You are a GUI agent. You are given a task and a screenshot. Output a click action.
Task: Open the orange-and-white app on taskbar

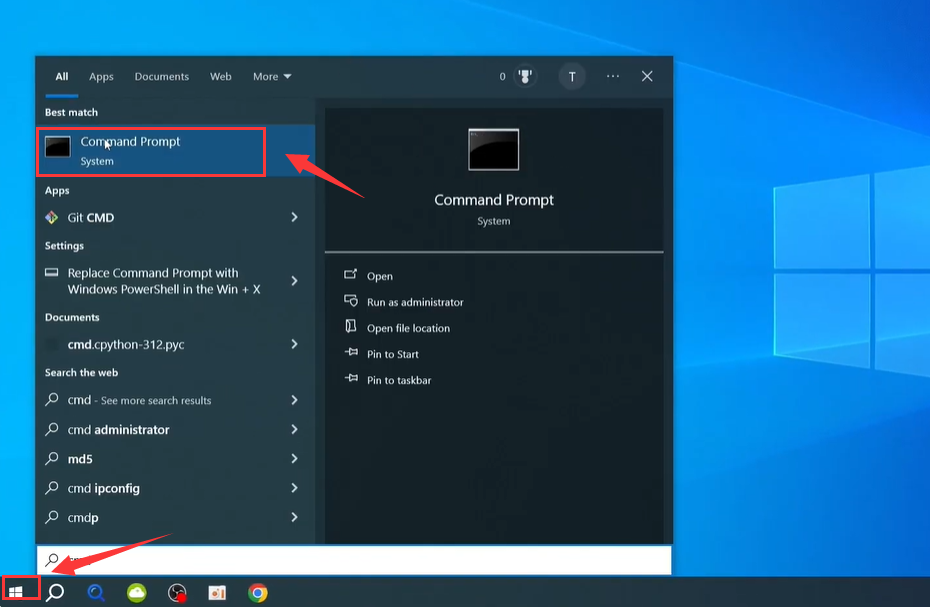[217, 592]
